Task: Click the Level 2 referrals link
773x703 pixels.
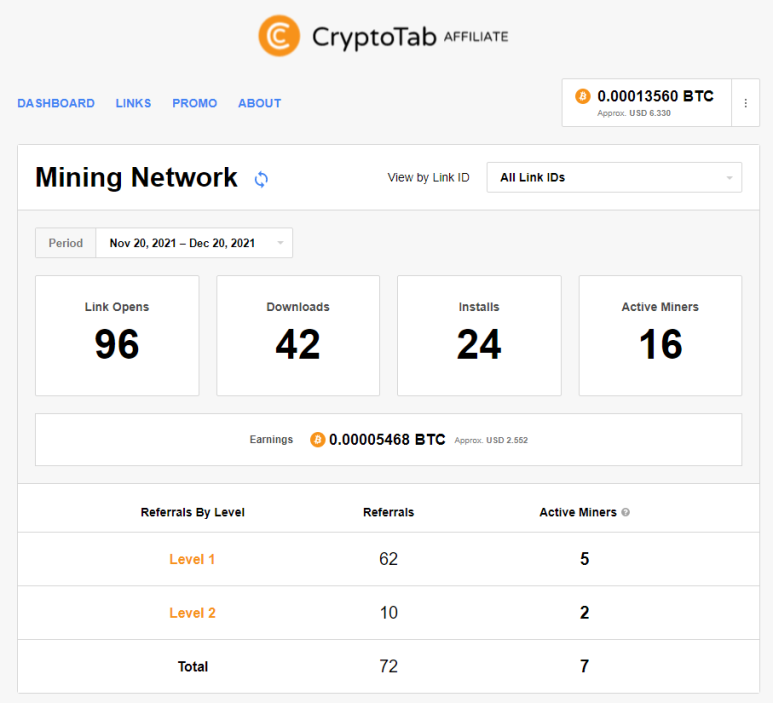Action: [x=192, y=613]
